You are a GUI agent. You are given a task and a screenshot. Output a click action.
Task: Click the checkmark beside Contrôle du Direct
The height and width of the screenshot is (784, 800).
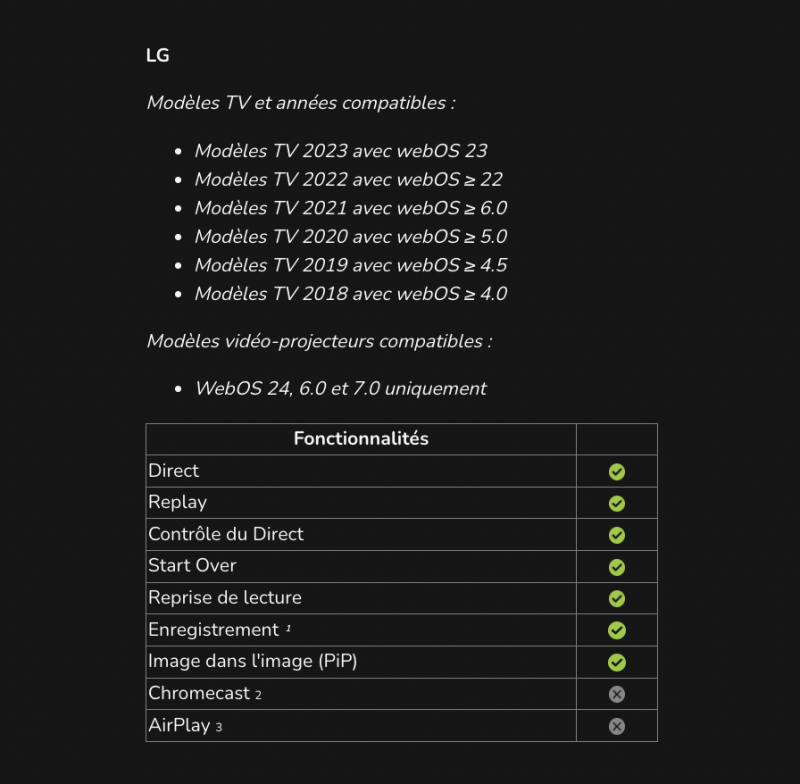pos(617,535)
